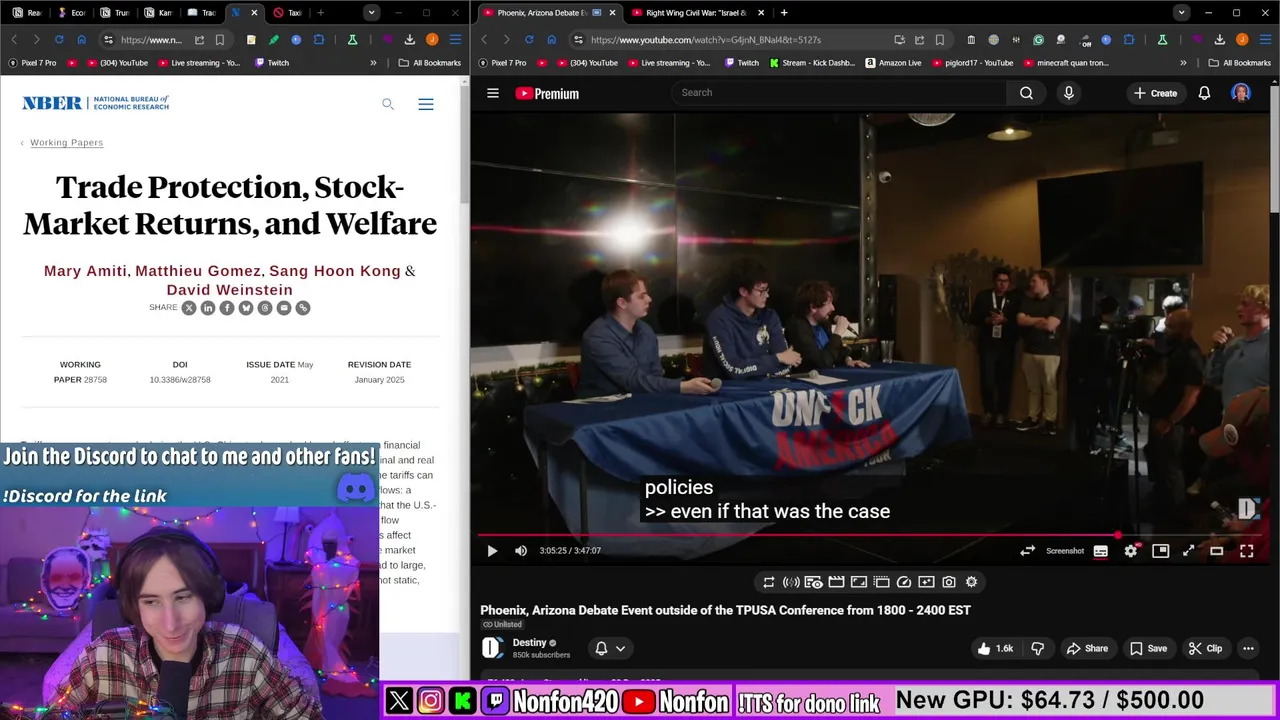Enter fullscreen on the YouTube video
Image resolution: width=1280 pixels, height=720 pixels.
pyautogui.click(x=1247, y=551)
